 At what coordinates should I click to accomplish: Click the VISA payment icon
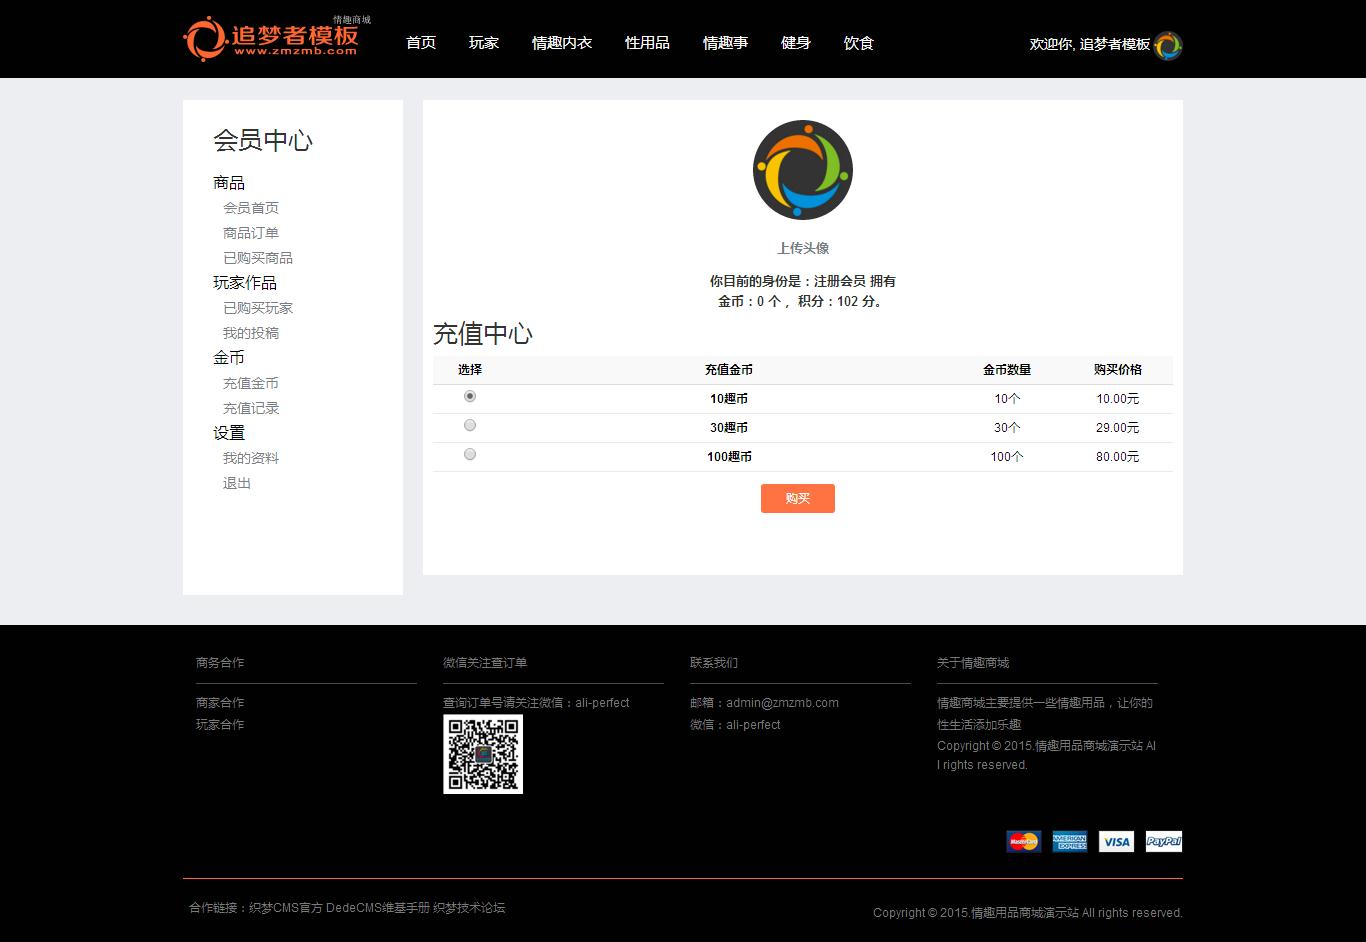(x=1116, y=842)
